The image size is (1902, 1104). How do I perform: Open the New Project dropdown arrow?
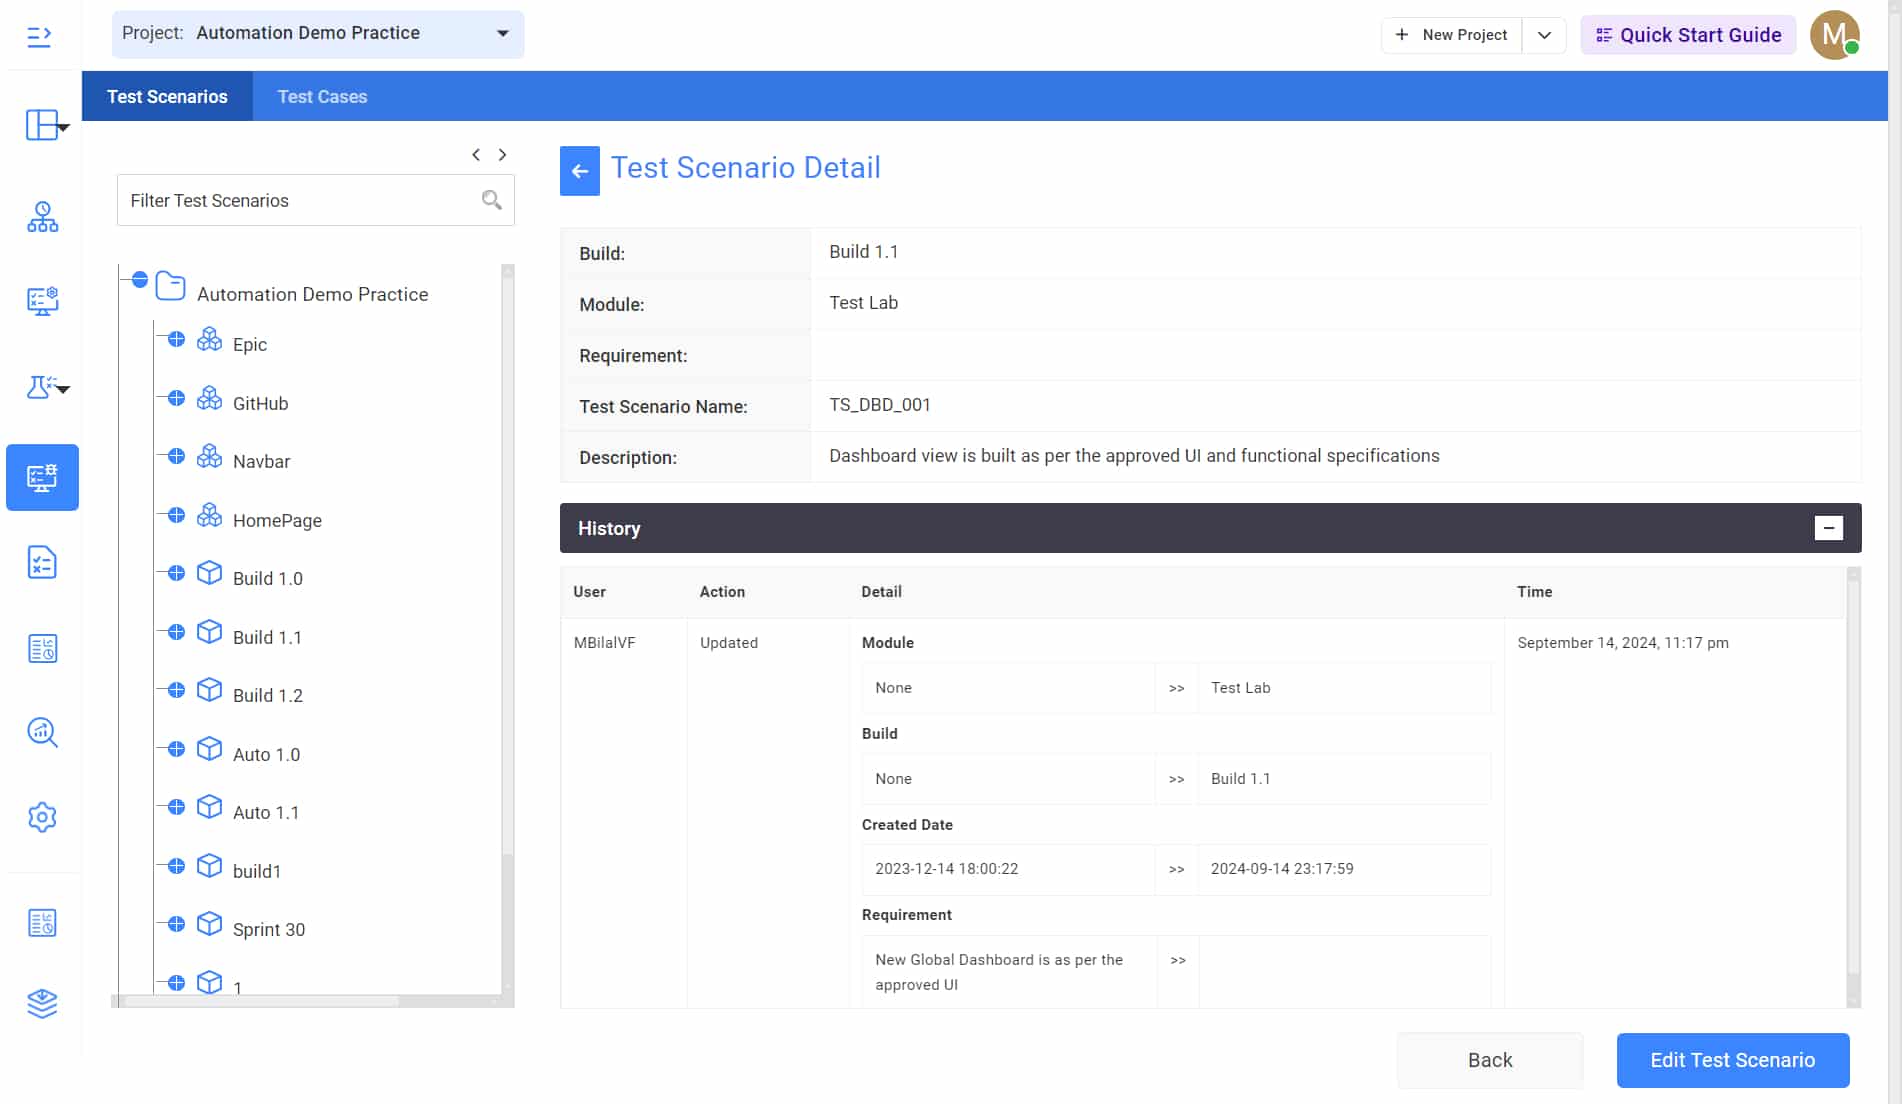[x=1544, y=35]
